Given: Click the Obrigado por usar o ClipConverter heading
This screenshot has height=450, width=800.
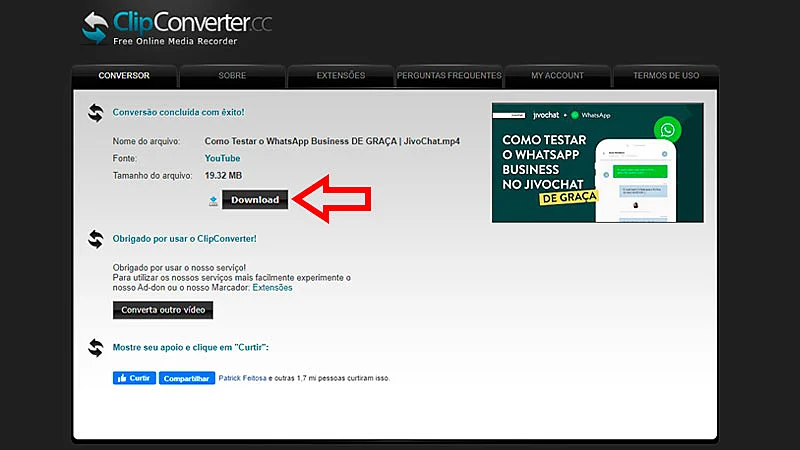Looking at the screenshot, I should coord(185,239).
